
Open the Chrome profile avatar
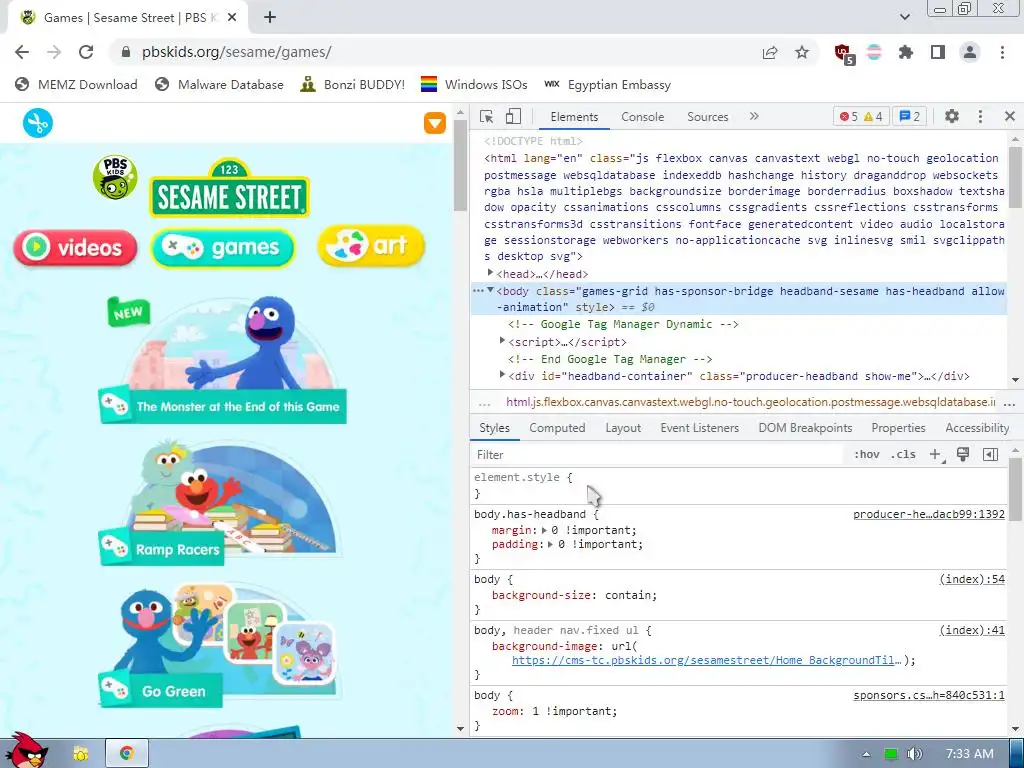[x=970, y=52]
